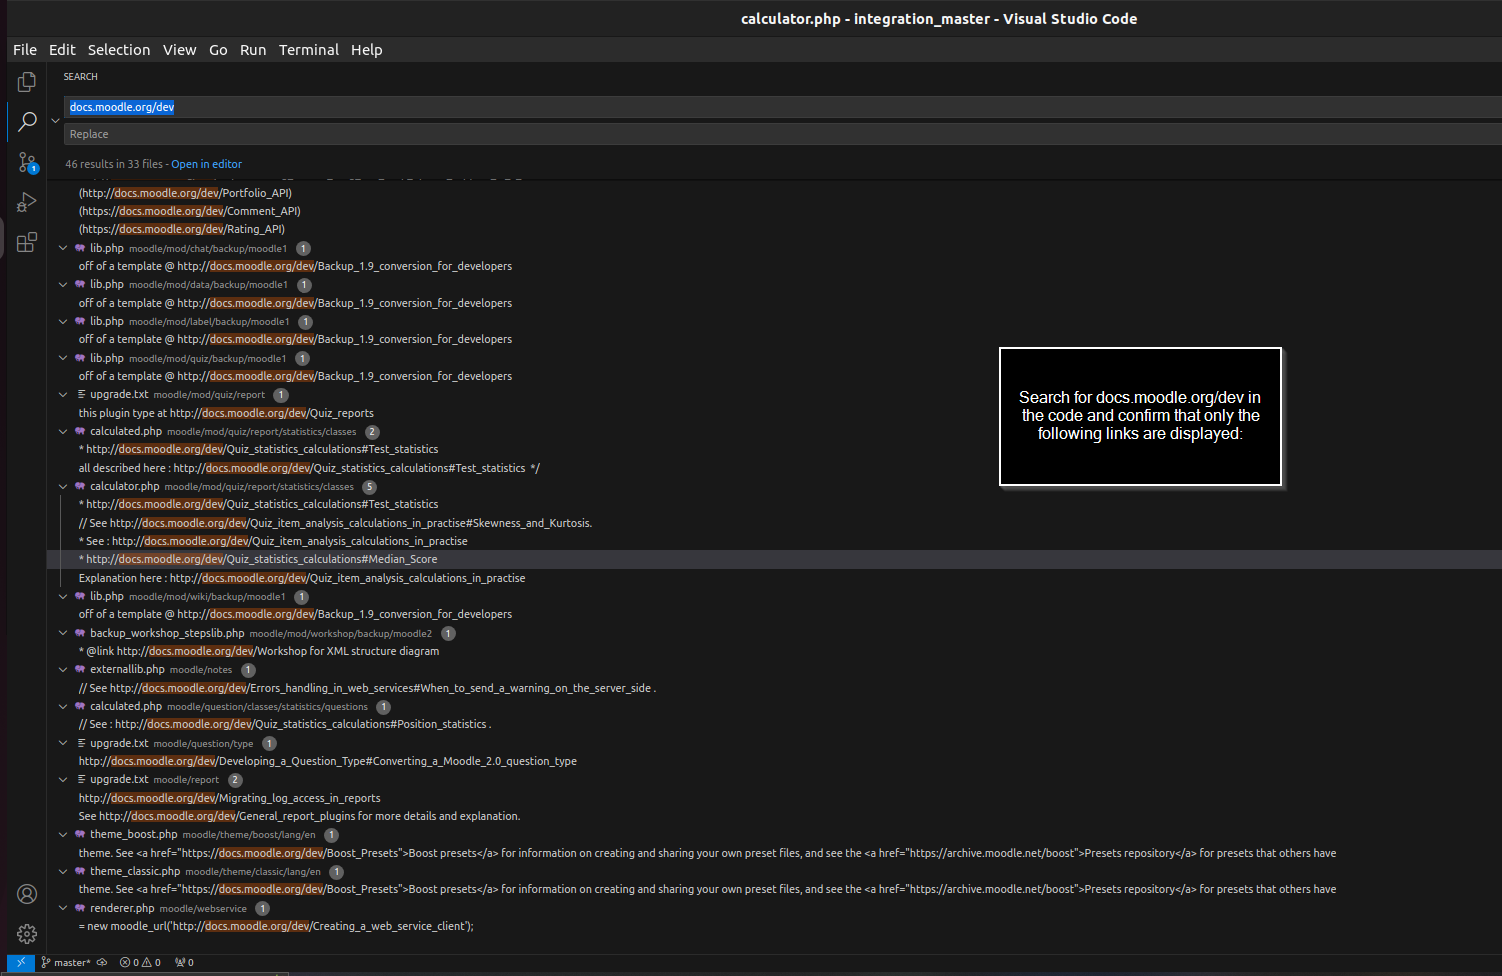Collapse the lib.php moodle/mod/chat results
Screen dimensions: 1502x976
point(63,248)
